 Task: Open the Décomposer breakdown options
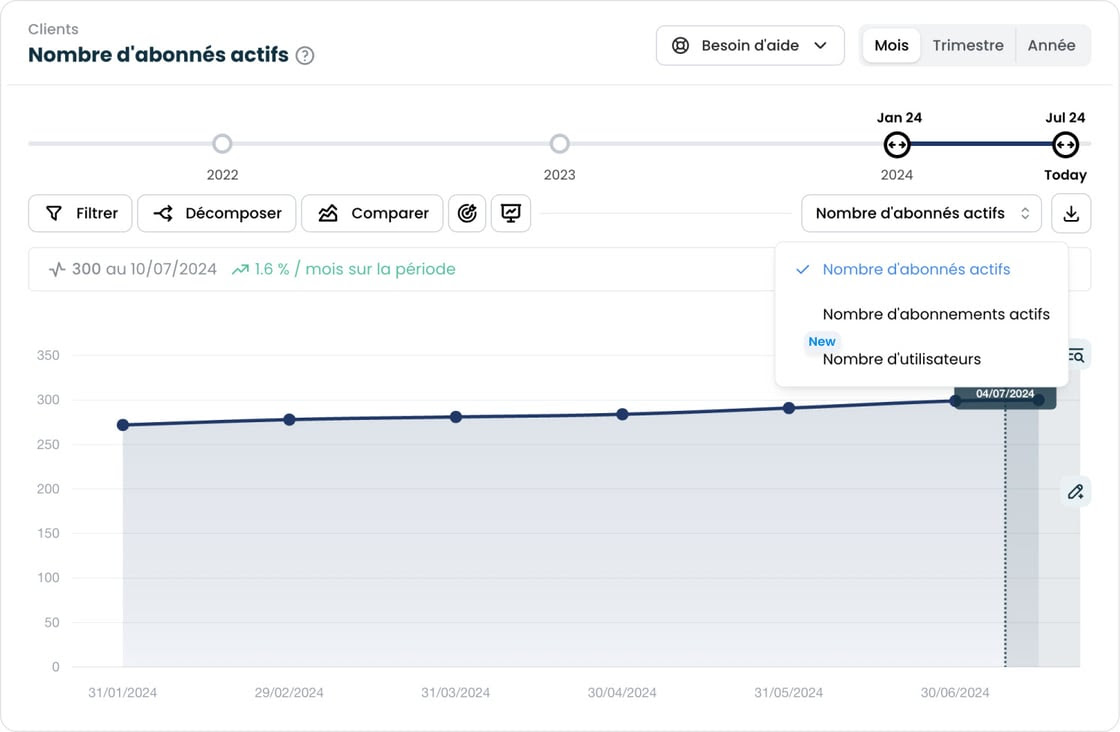(217, 213)
